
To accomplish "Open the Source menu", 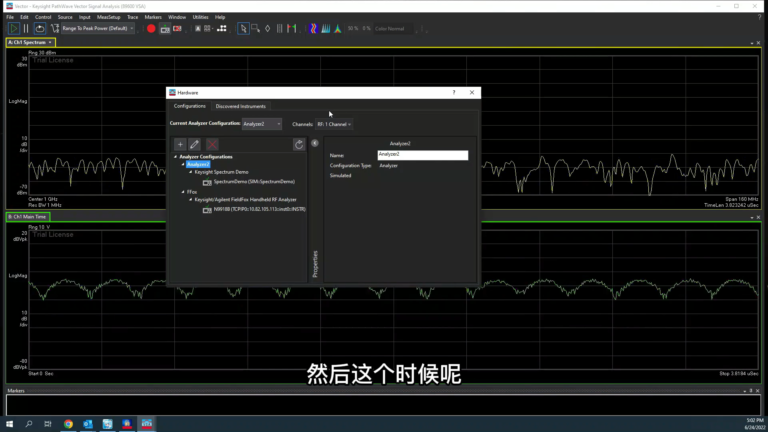I will coord(65,17).
